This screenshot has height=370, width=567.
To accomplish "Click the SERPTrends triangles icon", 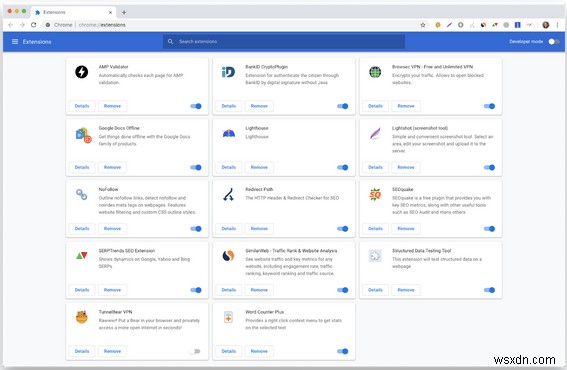I will pos(82,256).
